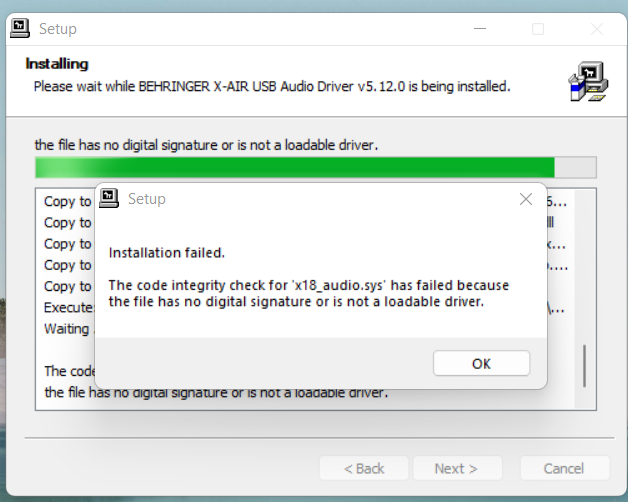628x502 pixels.
Task: Select the 'Execute' line in the install log
Action: 69,308
